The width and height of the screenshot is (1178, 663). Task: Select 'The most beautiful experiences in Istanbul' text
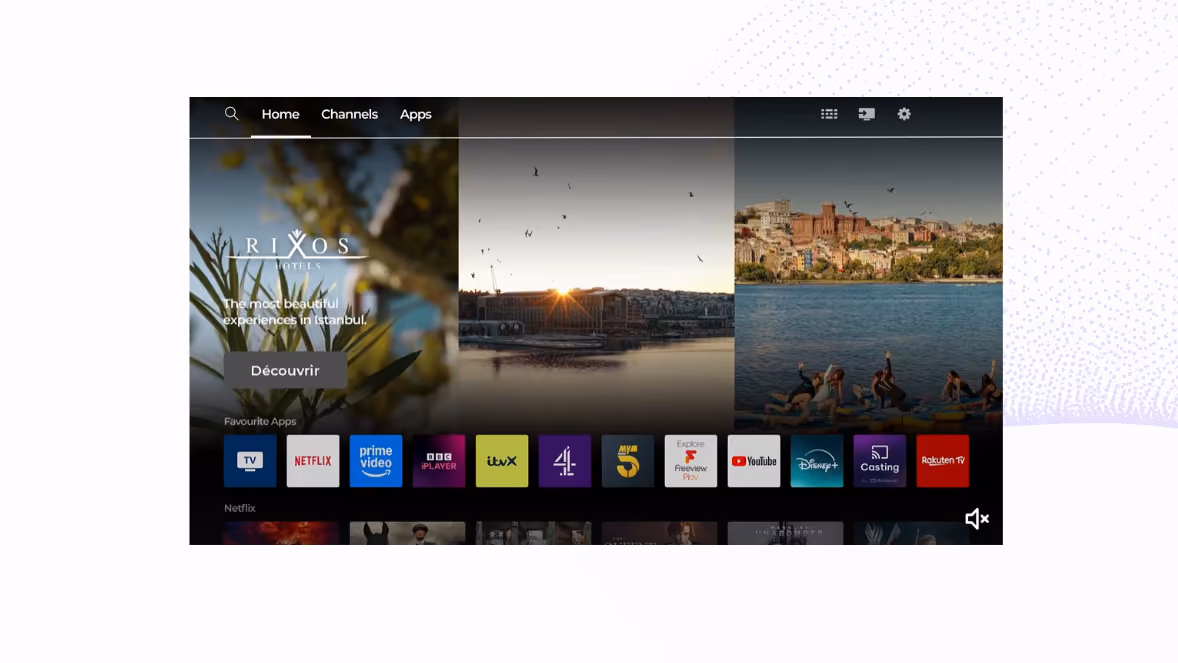point(295,312)
